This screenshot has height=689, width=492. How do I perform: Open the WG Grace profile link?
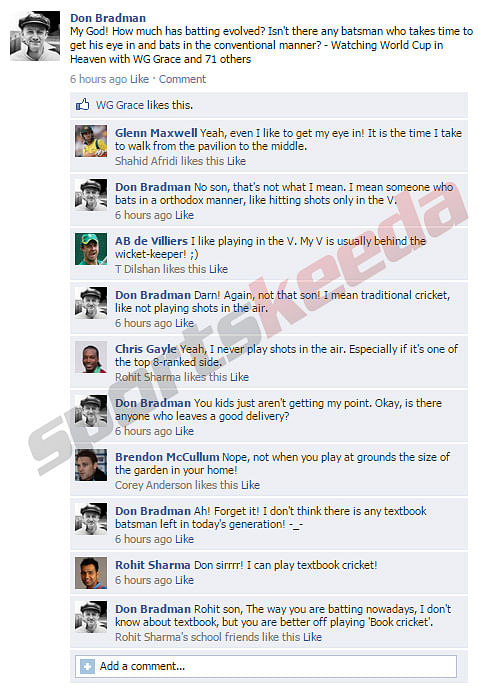click(120, 105)
